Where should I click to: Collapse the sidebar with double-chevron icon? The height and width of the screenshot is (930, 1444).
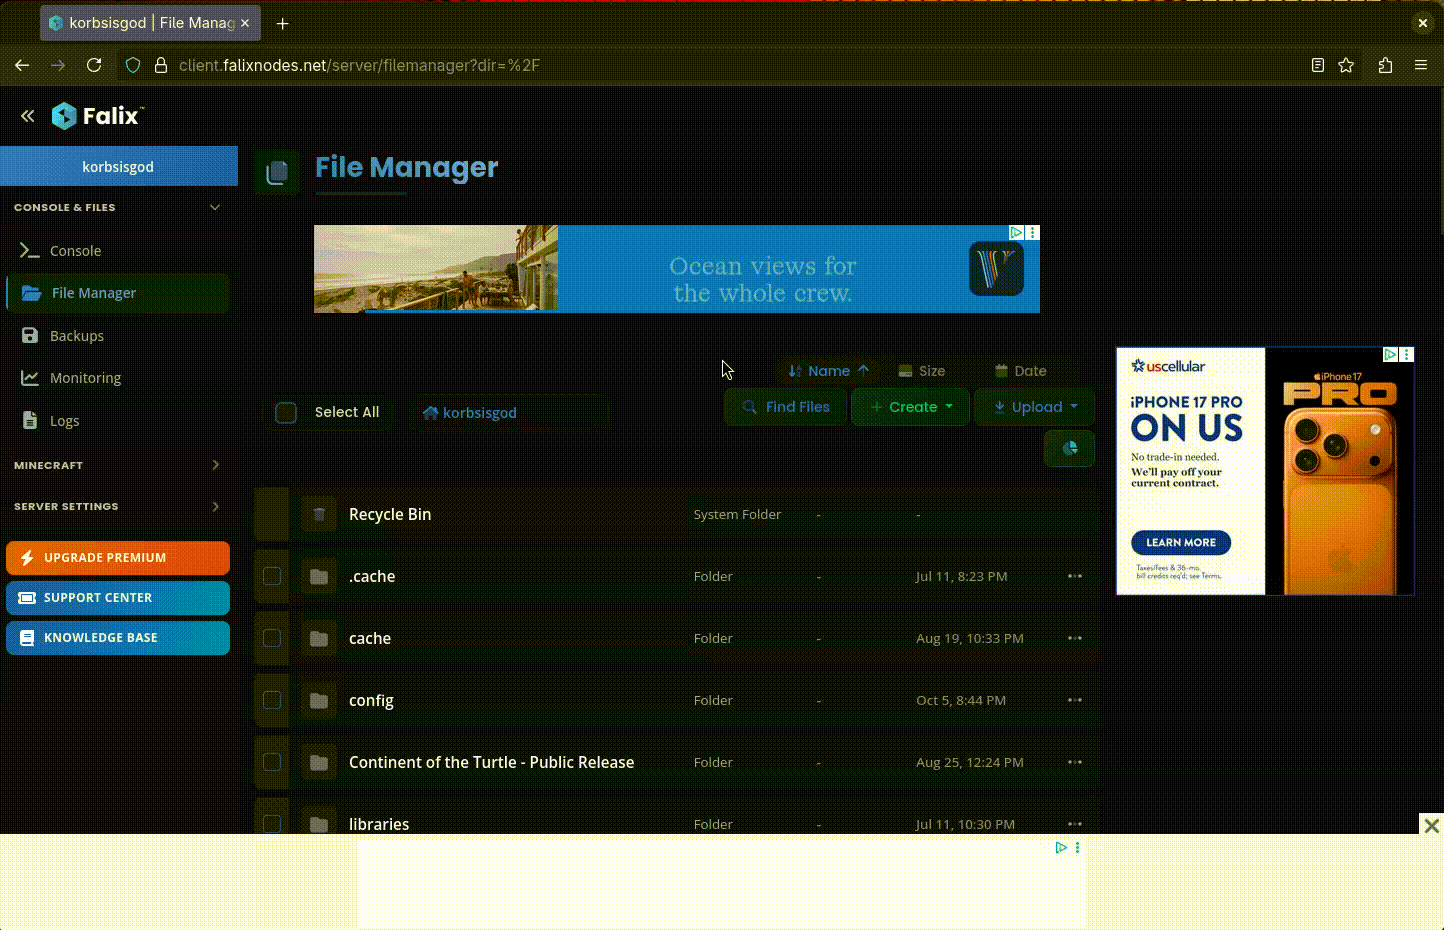point(28,116)
